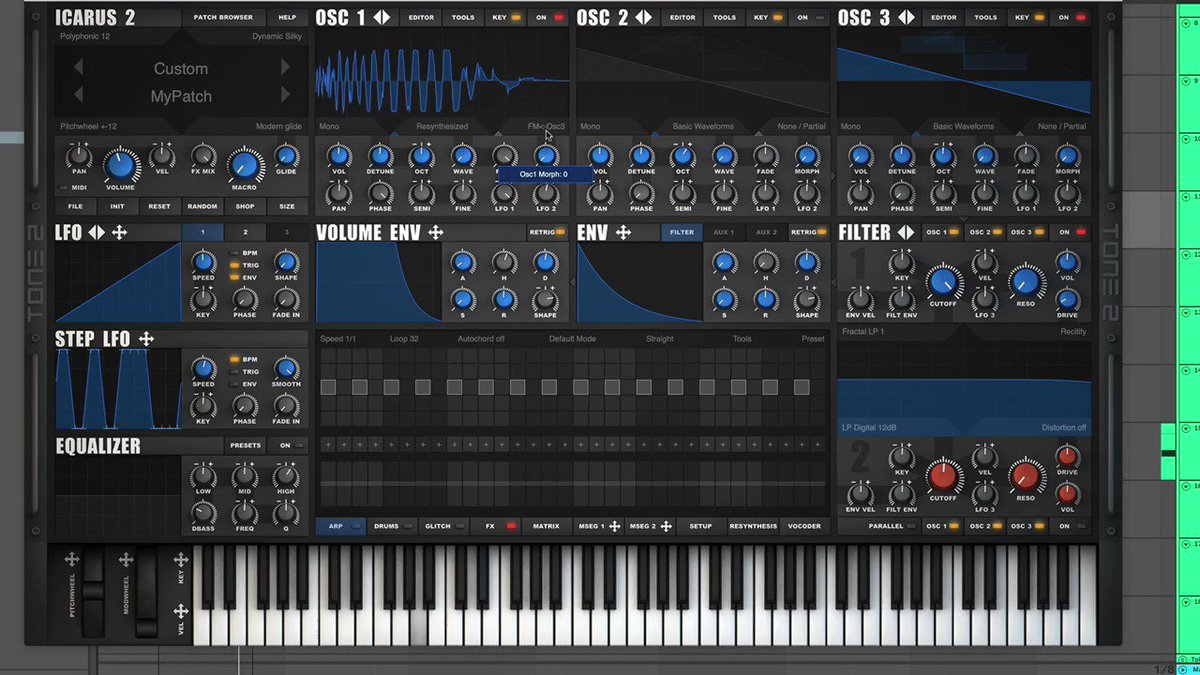Open OSC 2 Basic Waveforms menu
Screen dimensions: 1200x675
[702, 127]
